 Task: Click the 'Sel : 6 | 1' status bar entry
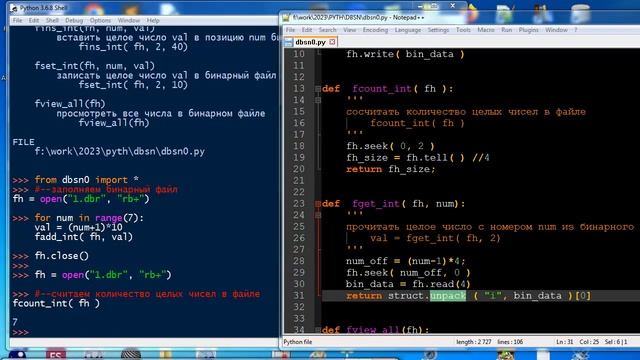tap(616, 342)
